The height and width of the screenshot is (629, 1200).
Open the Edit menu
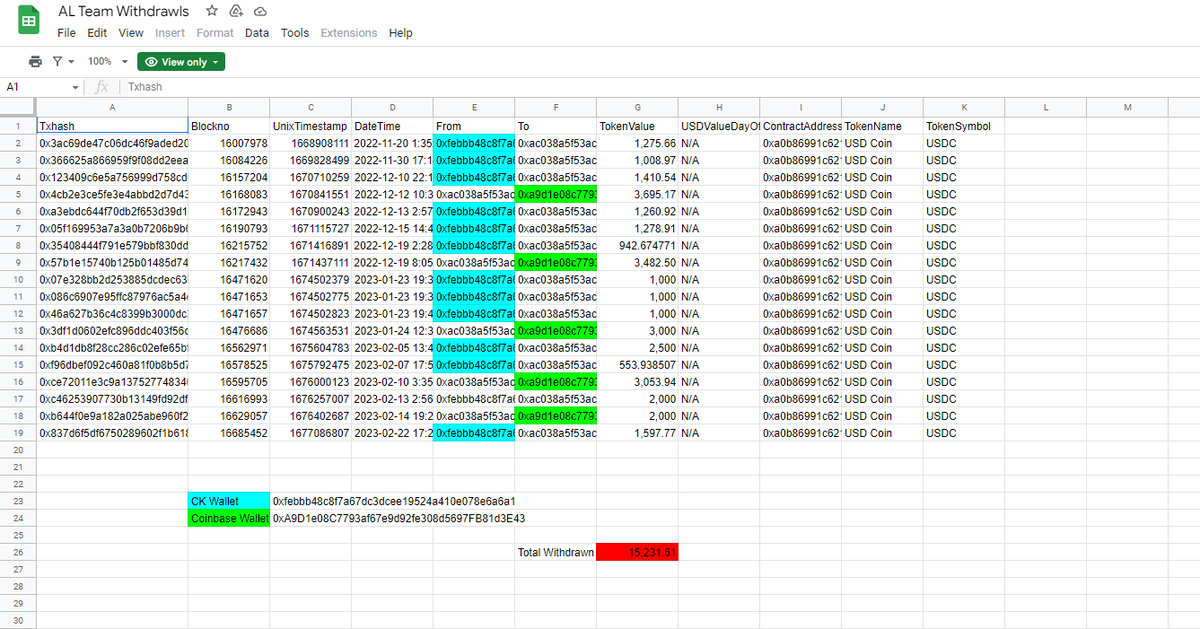click(97, 33)
